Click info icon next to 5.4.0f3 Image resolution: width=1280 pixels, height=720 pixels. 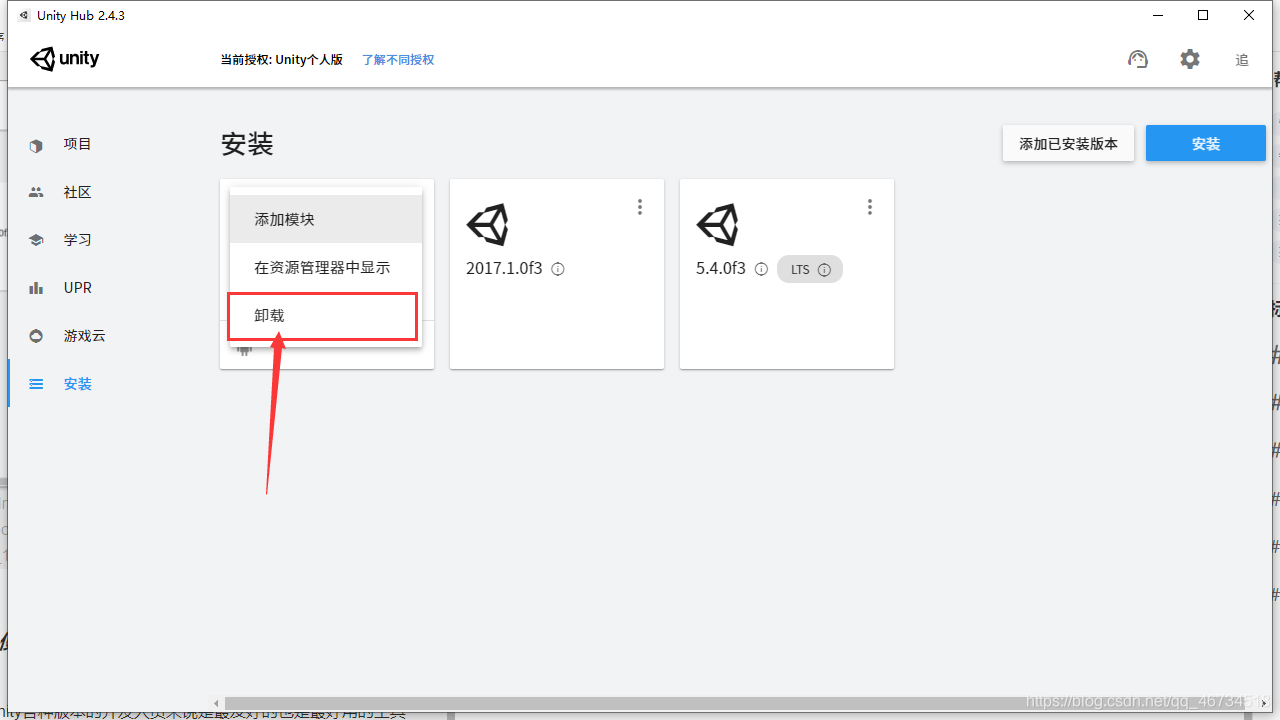761,269
